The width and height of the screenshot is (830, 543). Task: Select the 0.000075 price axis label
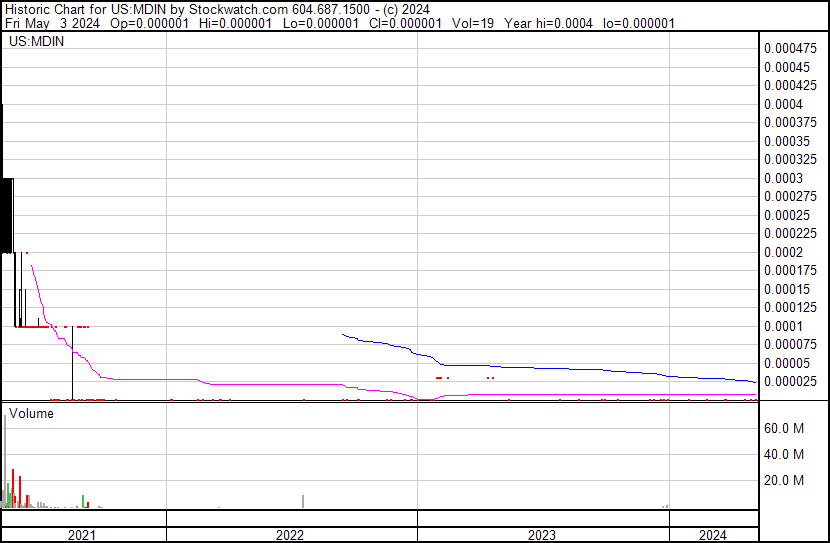790,345
